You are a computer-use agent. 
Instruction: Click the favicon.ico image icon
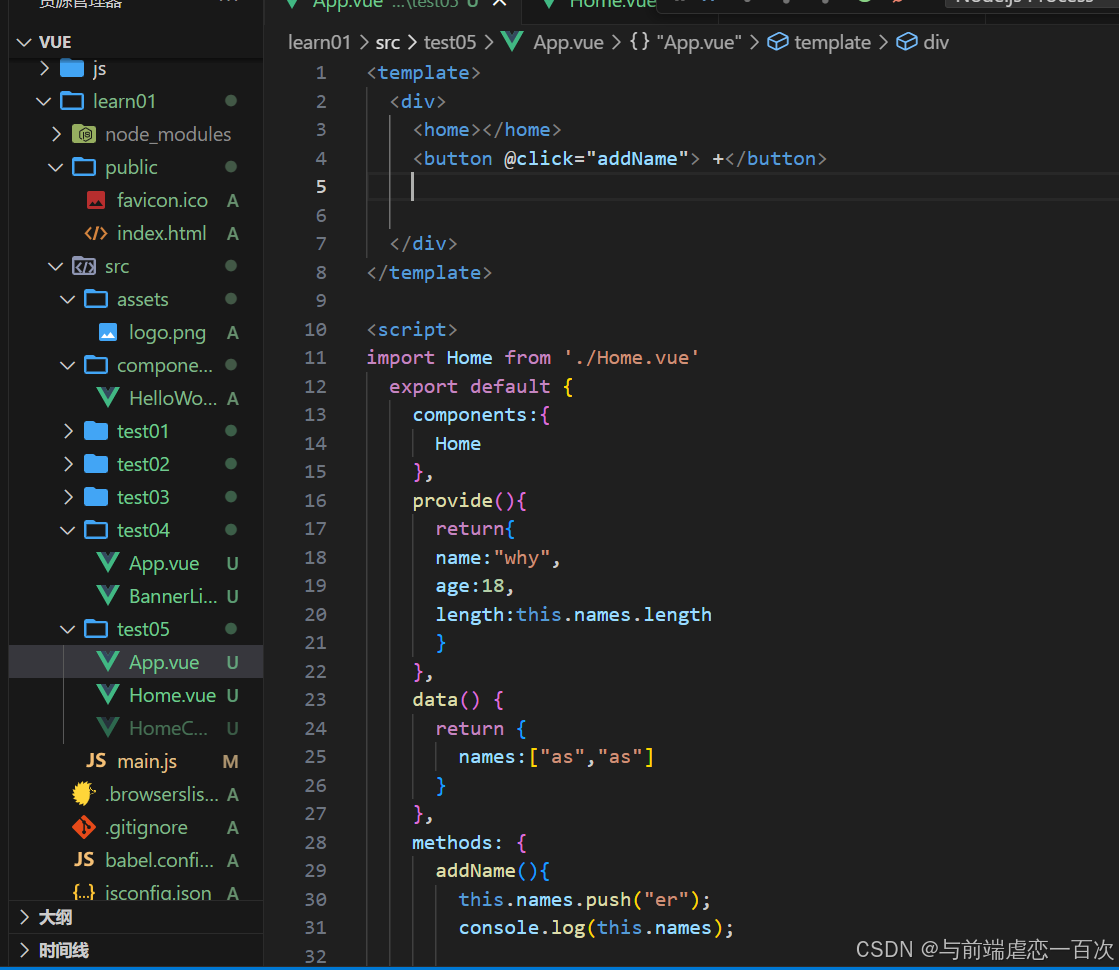[x=96, y=201]
